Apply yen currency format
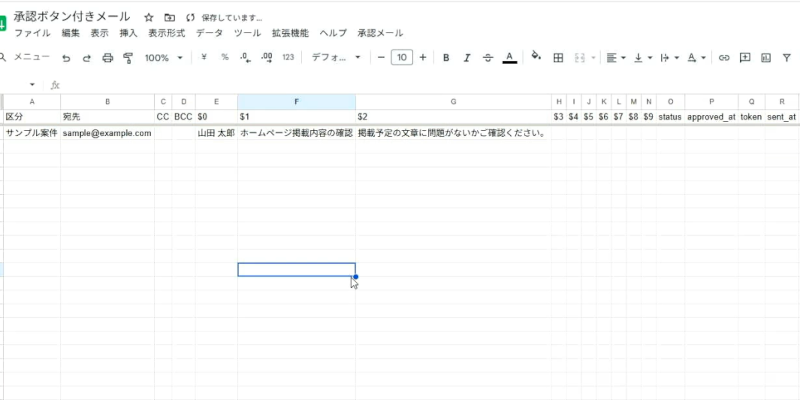Screen dimensions: 800x400 (x=204, y=57)
